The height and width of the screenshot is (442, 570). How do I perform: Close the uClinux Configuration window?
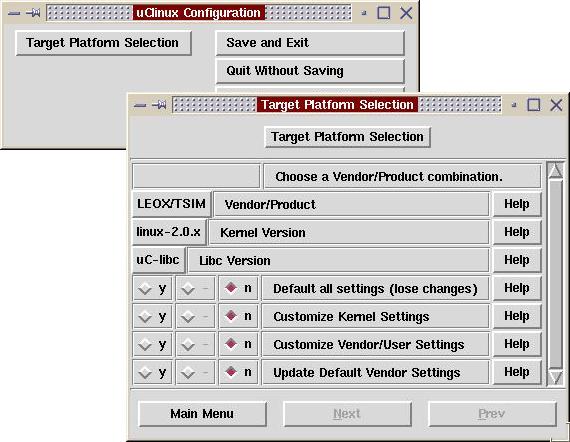coord(406,13)
